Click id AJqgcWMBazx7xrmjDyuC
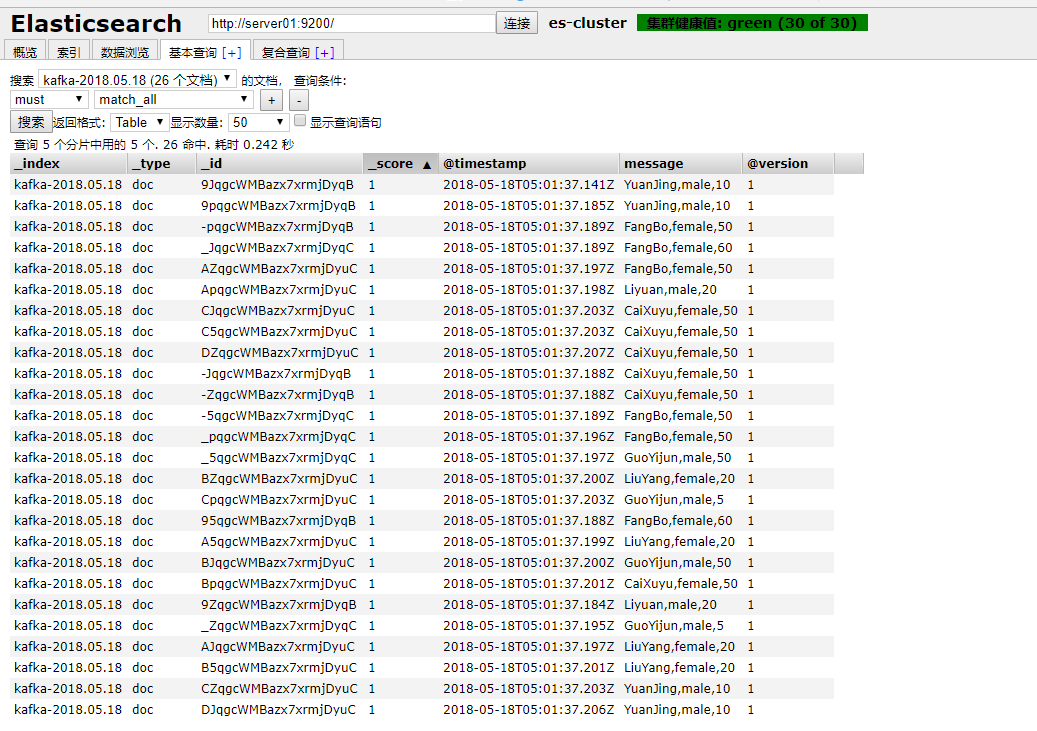 pos(278,647)
